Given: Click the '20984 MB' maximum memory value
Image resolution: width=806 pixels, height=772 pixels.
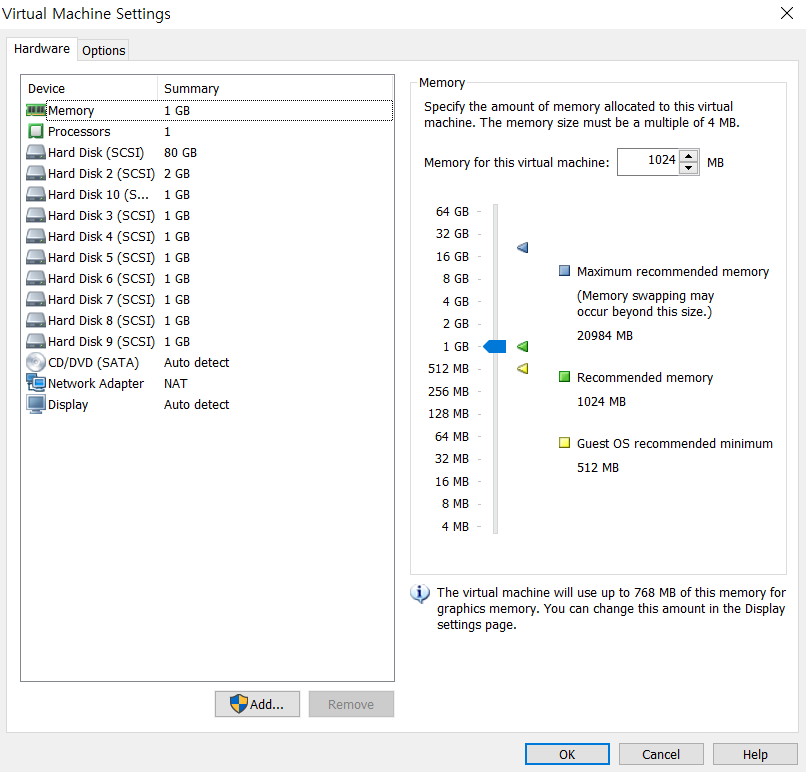Looking at the screenshot, I should tap(604, 335).
